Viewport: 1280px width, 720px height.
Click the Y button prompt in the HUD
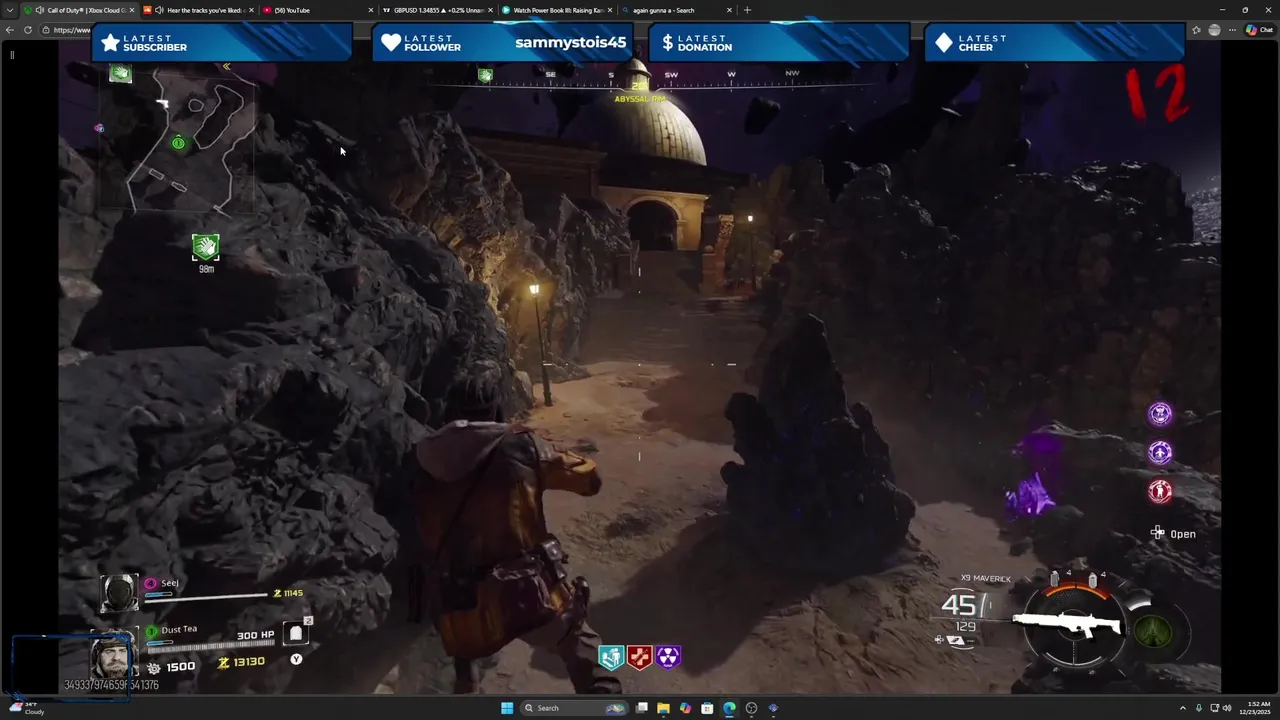[296, 659]
